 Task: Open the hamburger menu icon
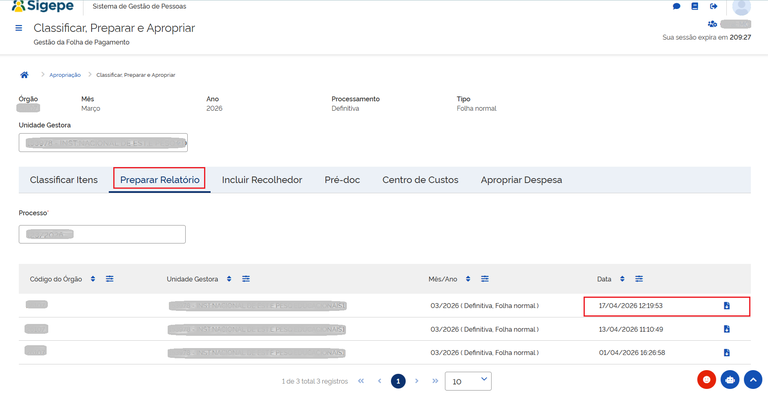point(19,28)
